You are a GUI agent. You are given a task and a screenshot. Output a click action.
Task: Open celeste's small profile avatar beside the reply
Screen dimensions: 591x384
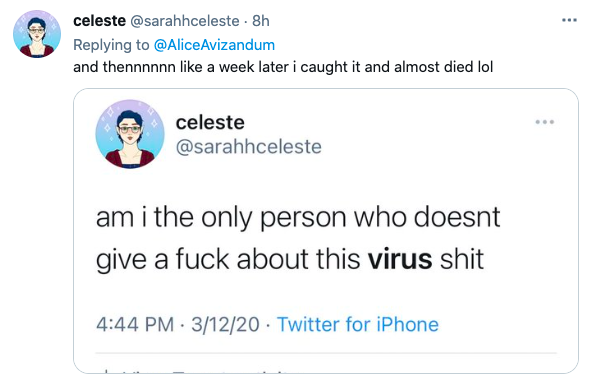(x=37, y=34)
